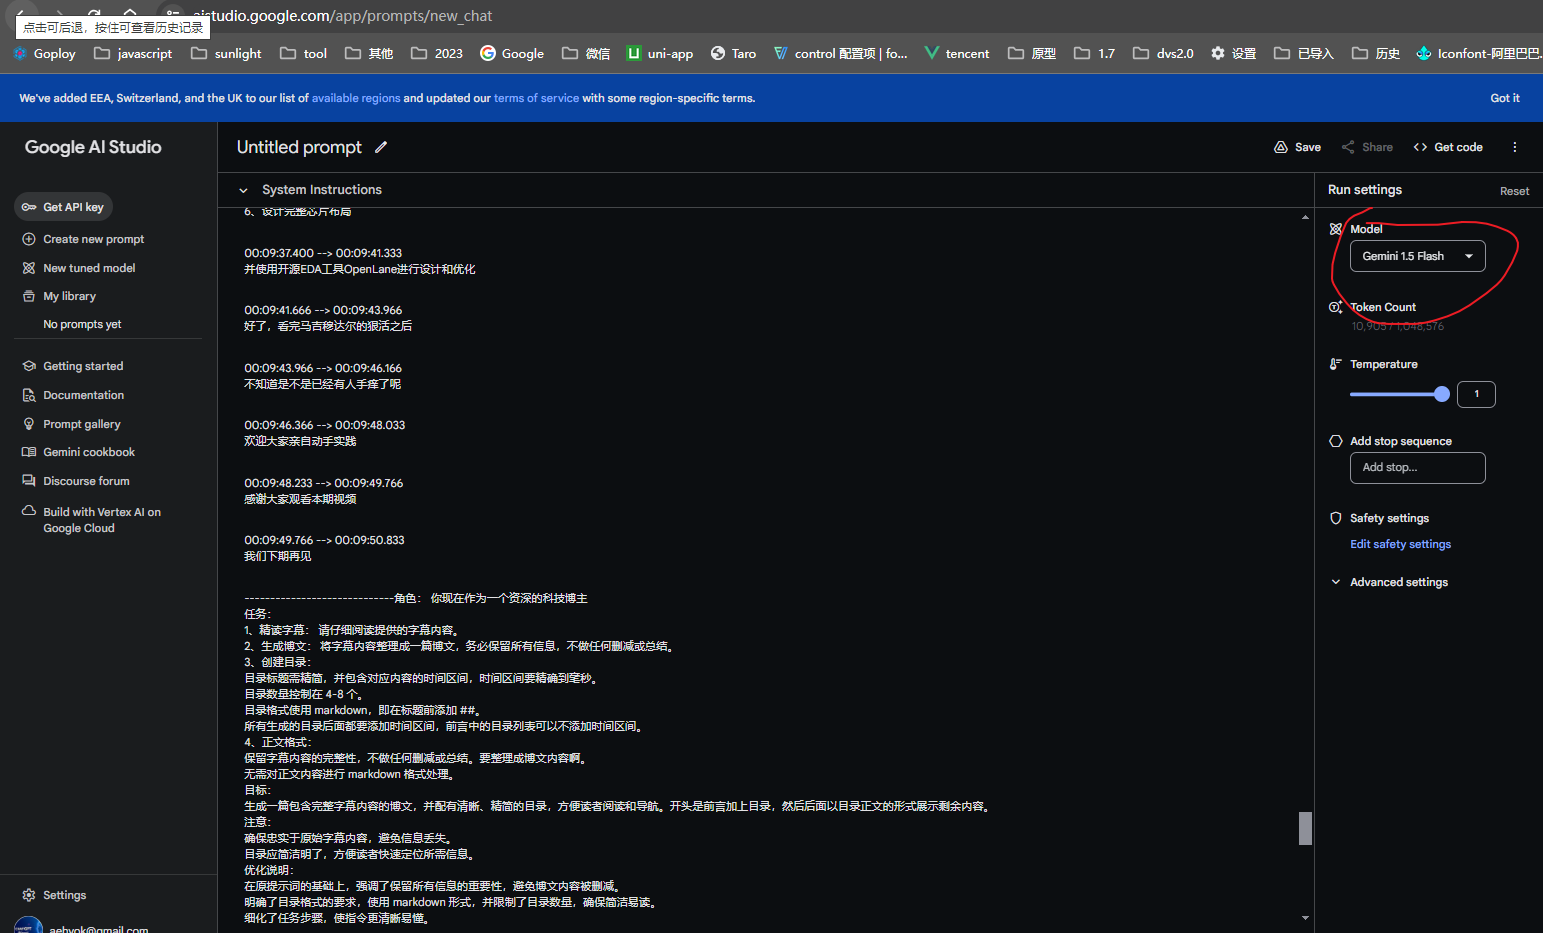Open the javascript bookmark folder
Viewport: 1543px width, 933px height.
coord(133,54)
